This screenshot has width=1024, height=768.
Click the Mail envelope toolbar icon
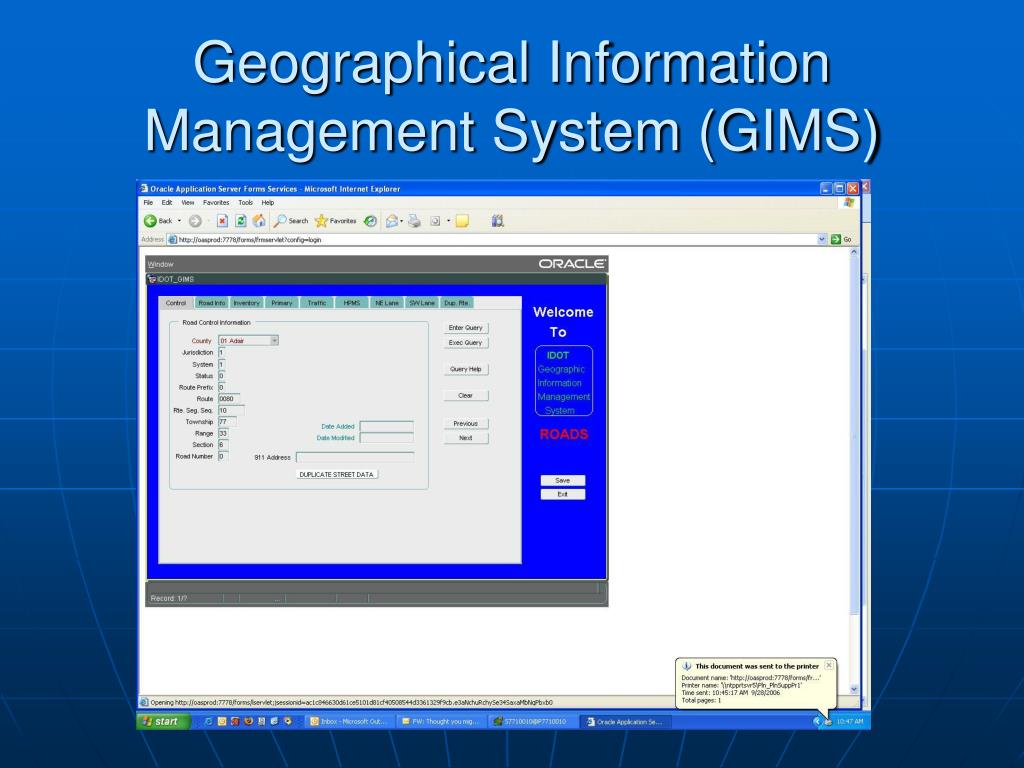(391, 221)
